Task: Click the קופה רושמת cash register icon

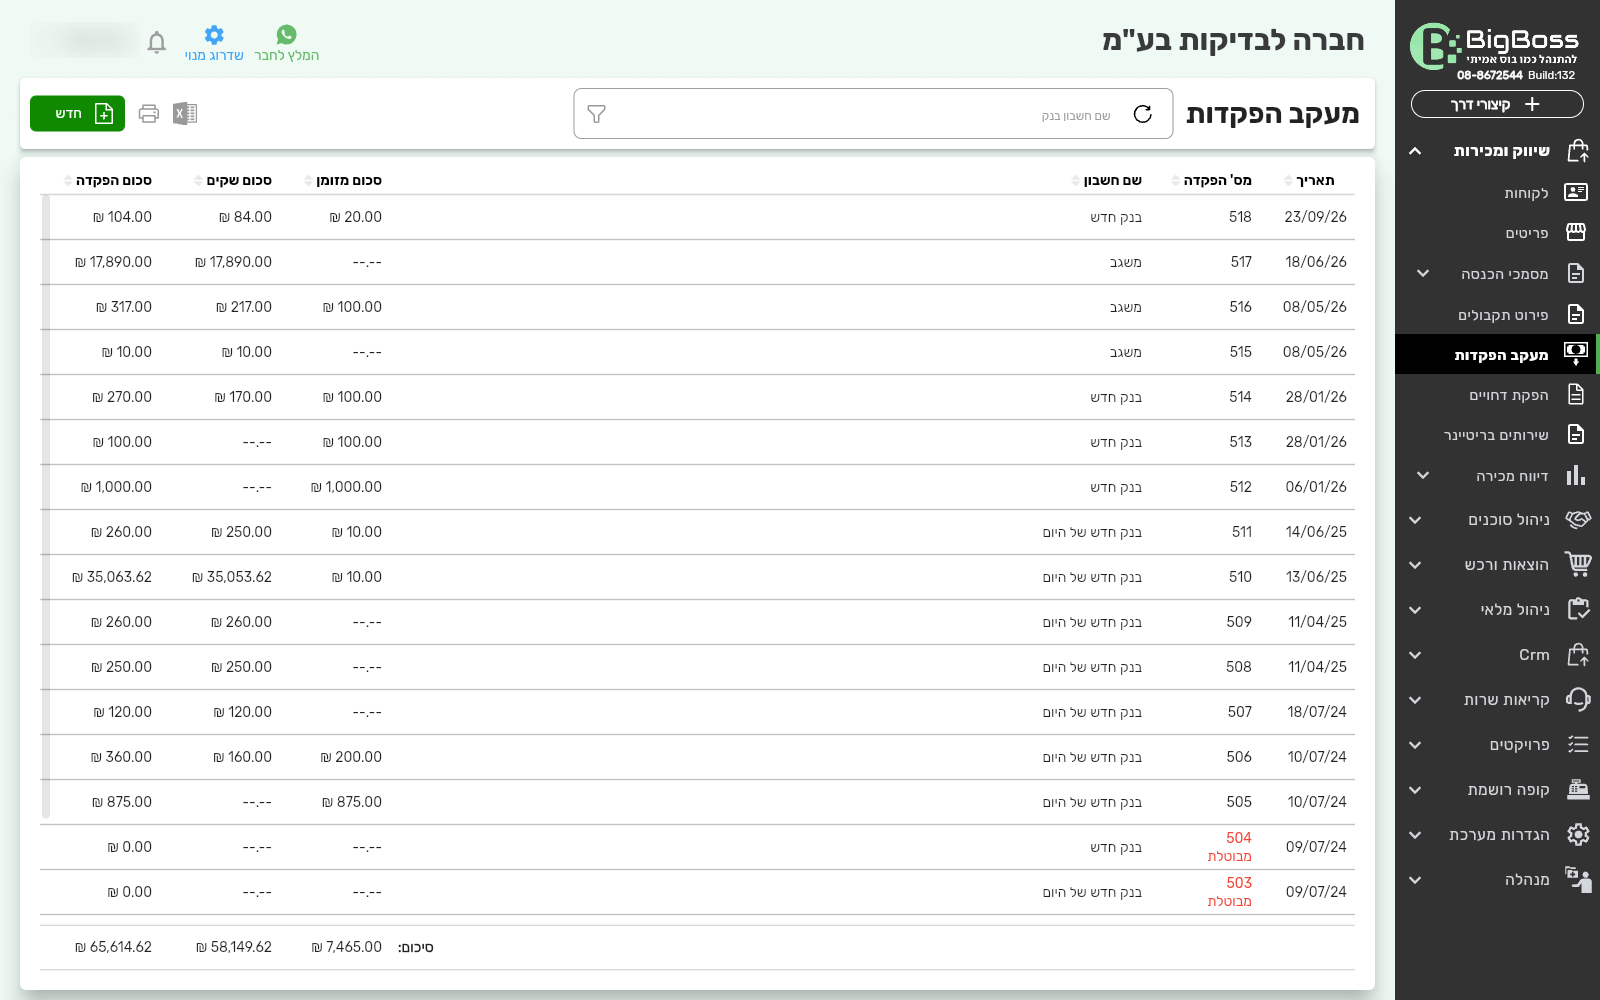Action: pos(1578,789)
